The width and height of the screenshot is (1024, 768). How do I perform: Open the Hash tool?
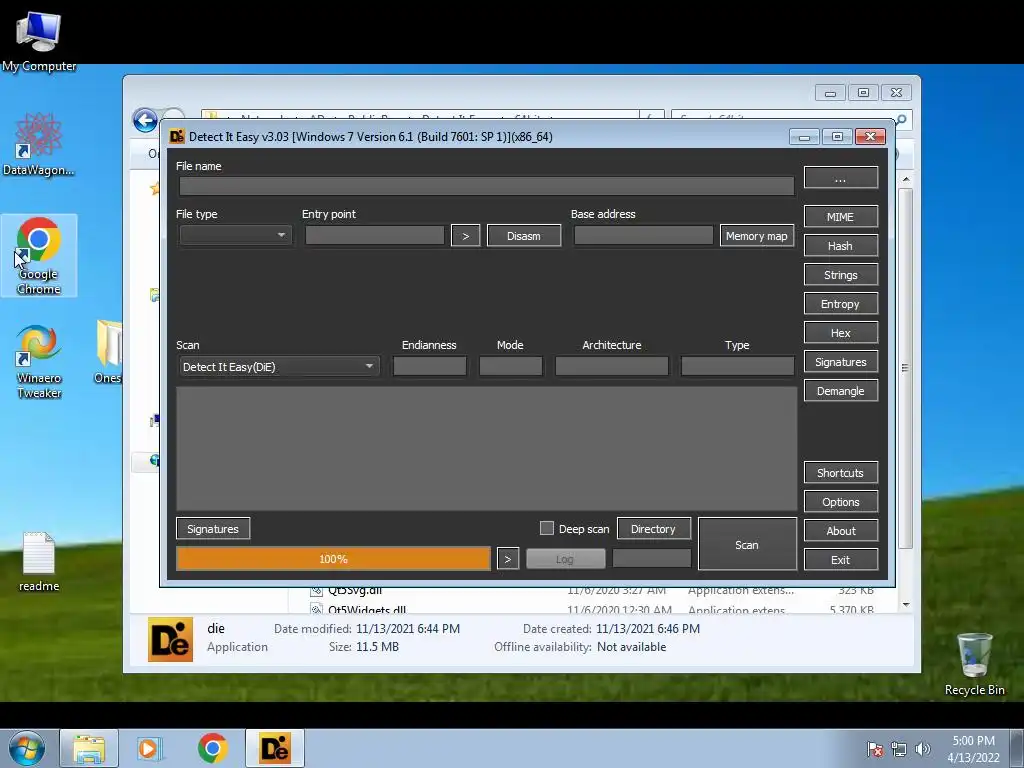840,246
